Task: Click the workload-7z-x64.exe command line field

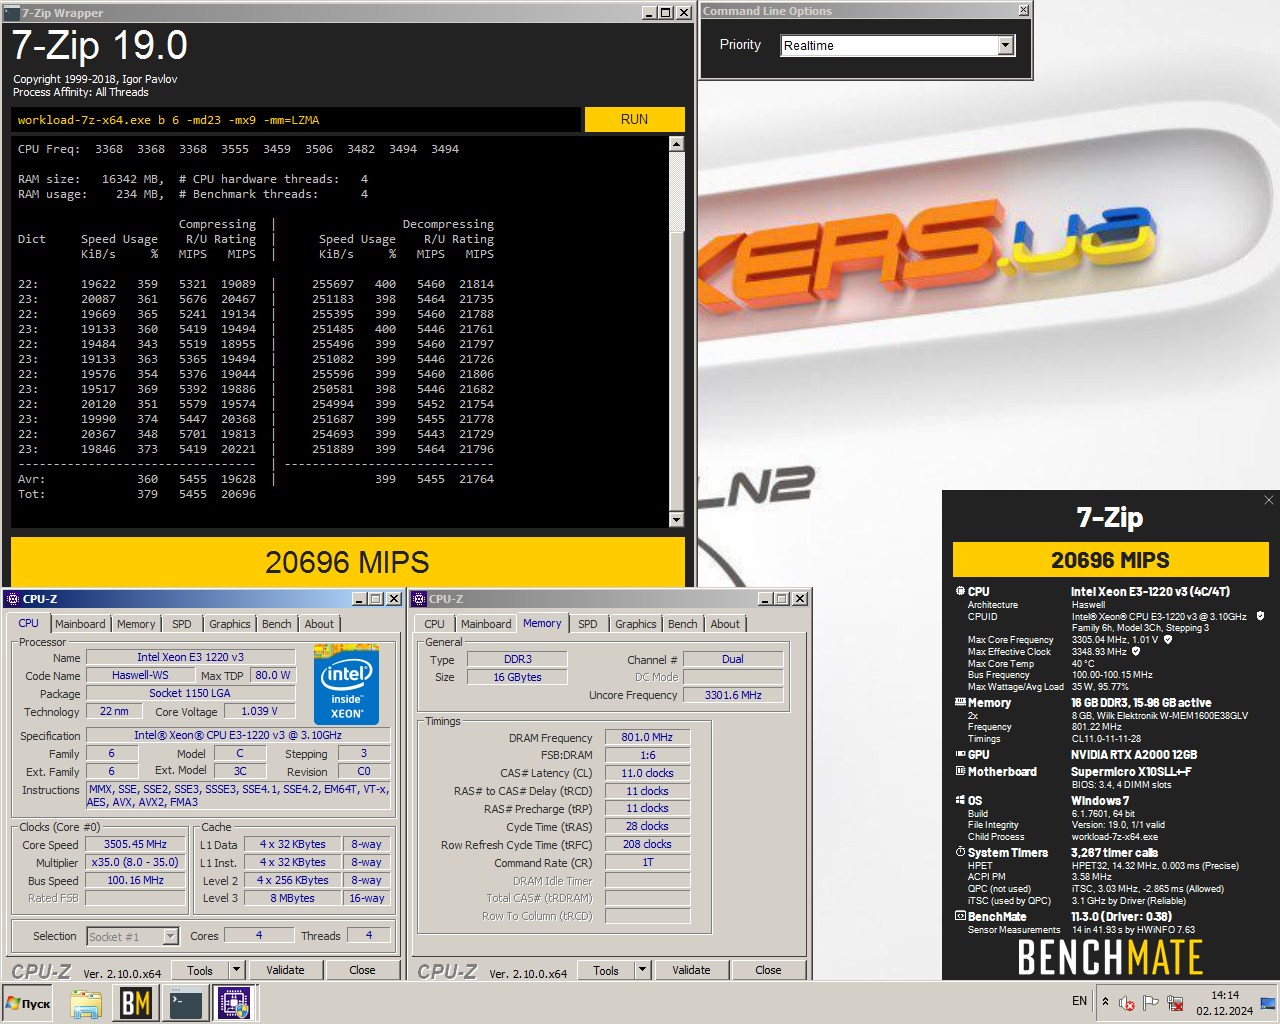Action: (296, 119)
